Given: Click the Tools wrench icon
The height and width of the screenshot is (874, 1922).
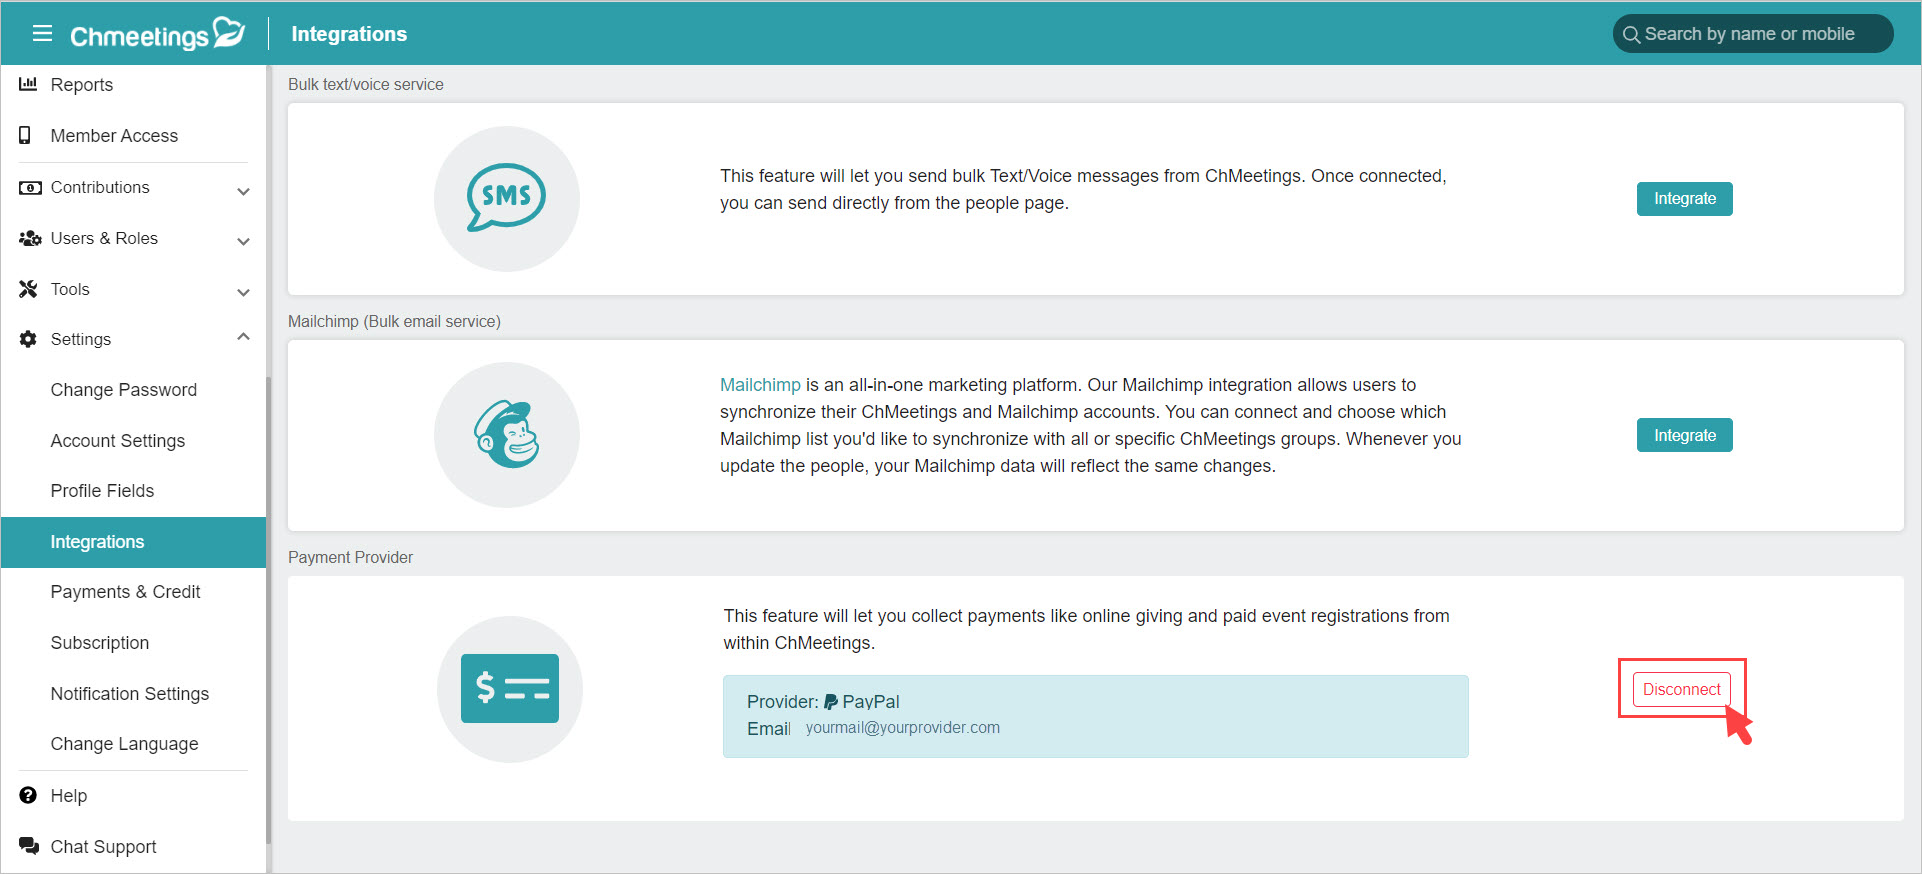Looking at the screenshot, I should tap(28, 289).
